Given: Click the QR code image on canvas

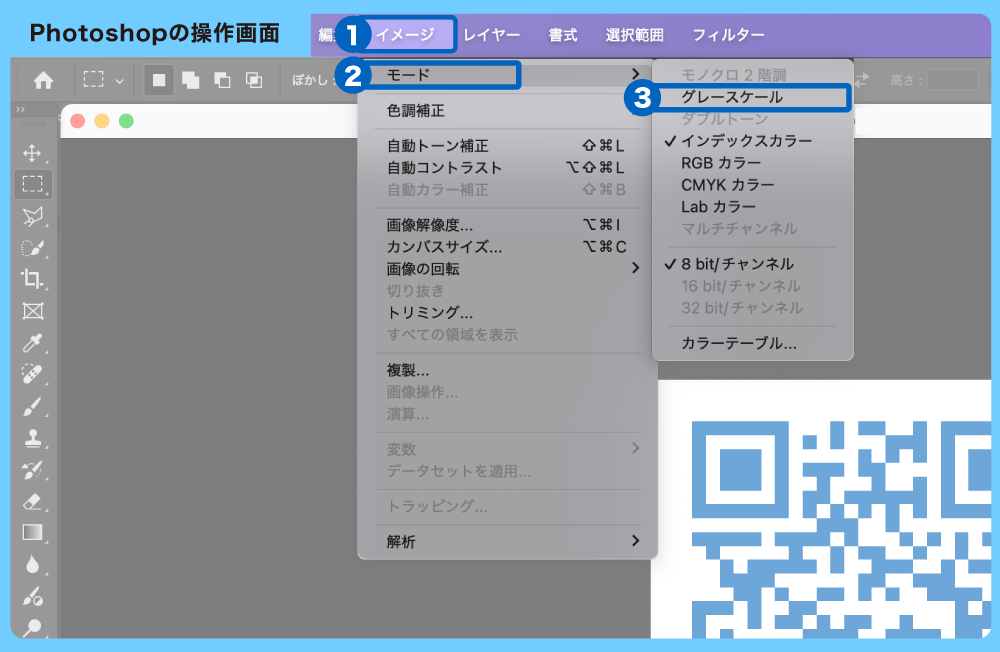Looking at the screenshot, I should coord(841,530).
